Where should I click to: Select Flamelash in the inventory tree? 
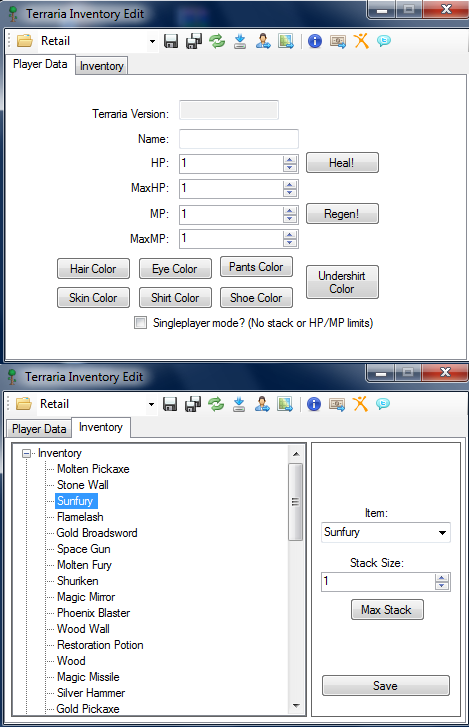pyautogui.click(x=80, y=517)
